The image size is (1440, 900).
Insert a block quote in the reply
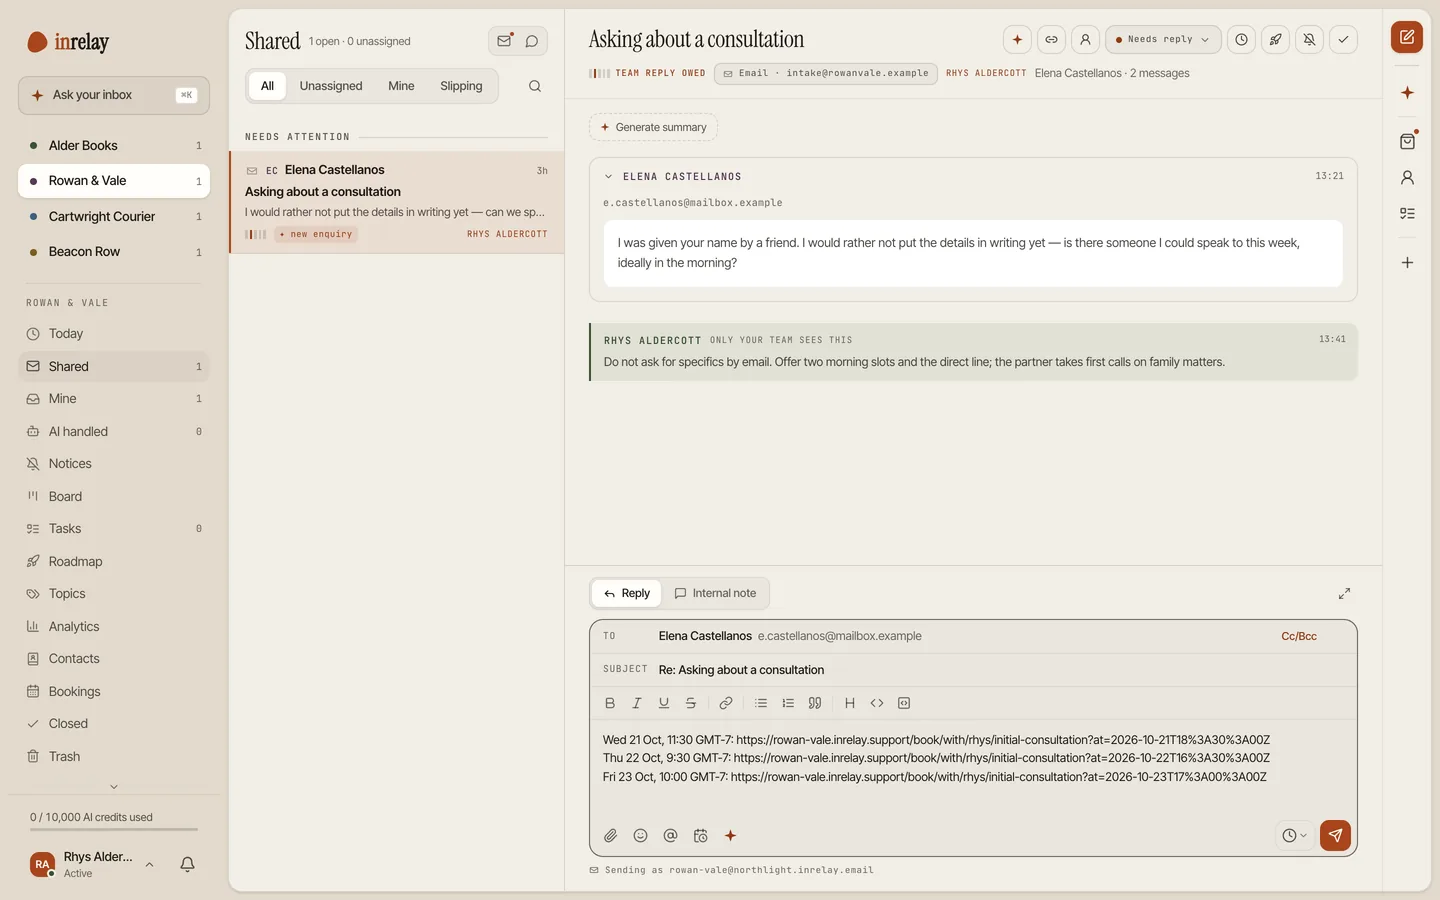coord(815,703)
